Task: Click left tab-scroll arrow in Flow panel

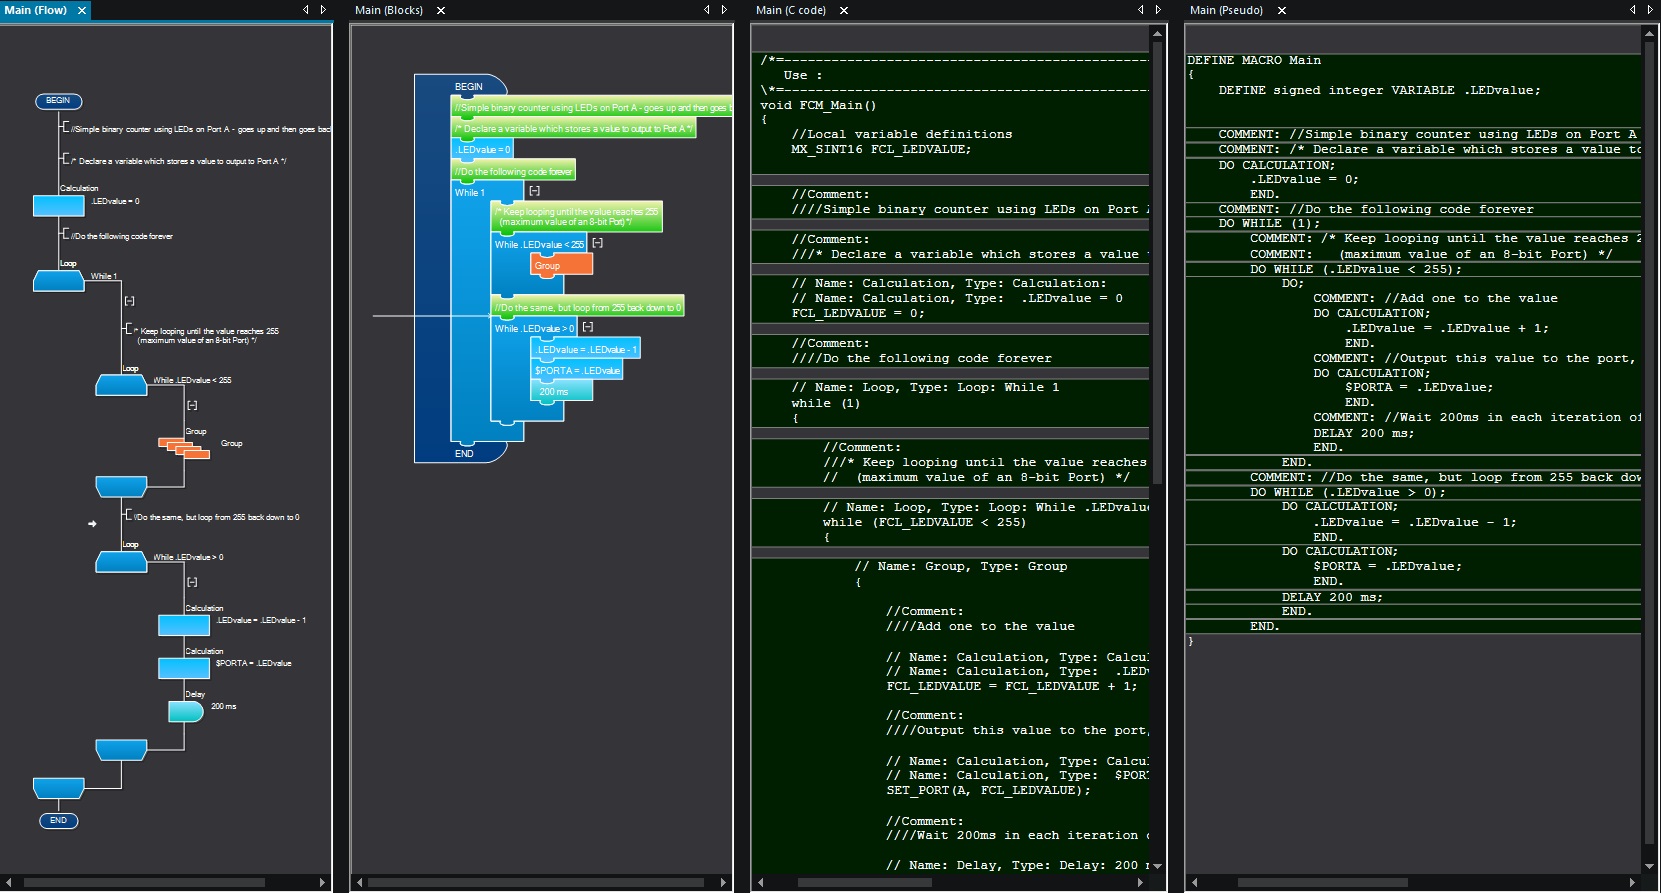Action: pos(306,9)
